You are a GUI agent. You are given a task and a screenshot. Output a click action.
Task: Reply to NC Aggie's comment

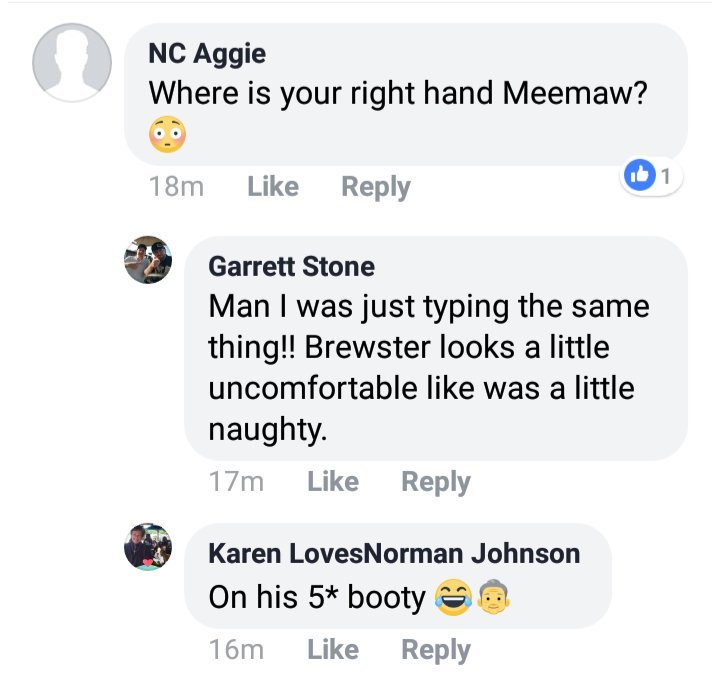point(375,187)
